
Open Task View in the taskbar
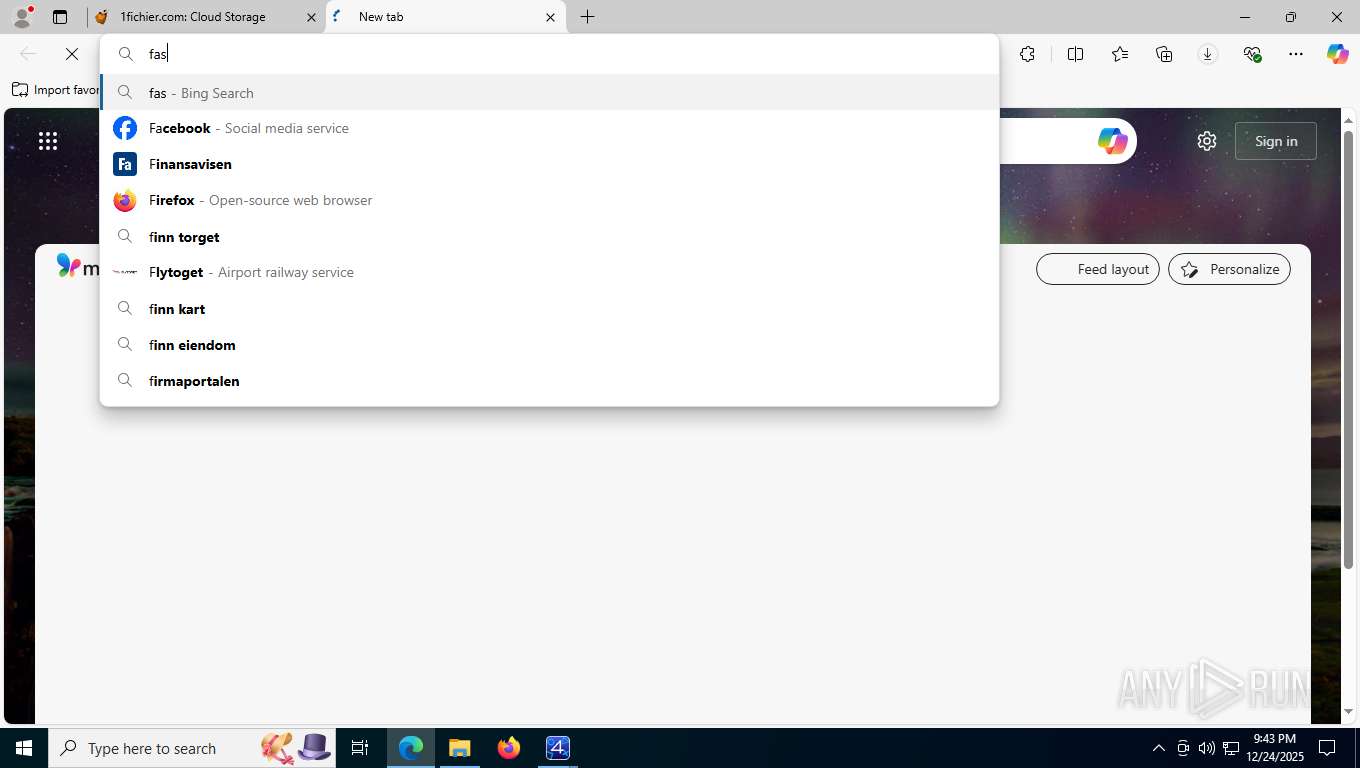(x=360, y=748)
